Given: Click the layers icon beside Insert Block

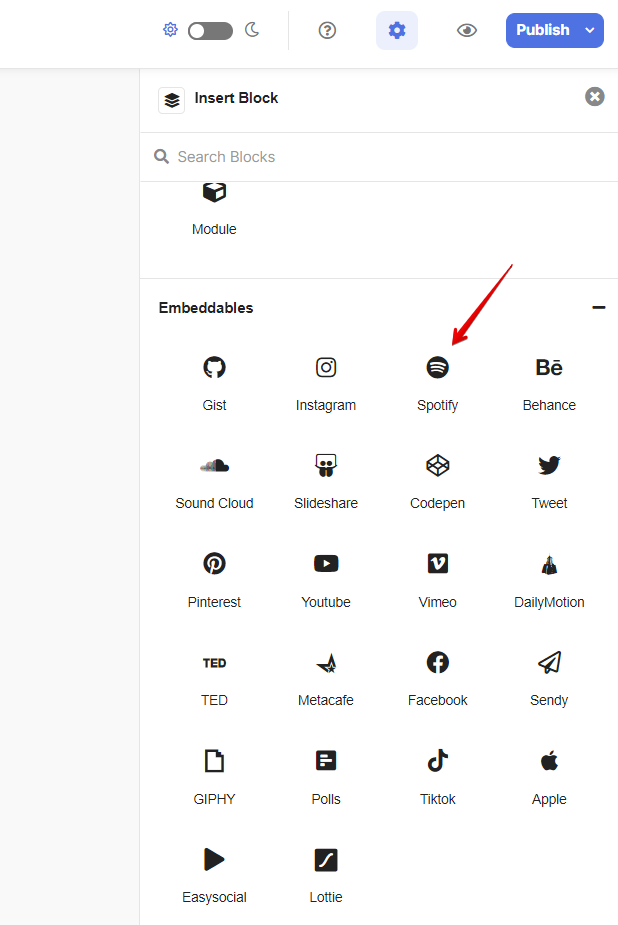Looking at the screenshot, I should 172,100.
